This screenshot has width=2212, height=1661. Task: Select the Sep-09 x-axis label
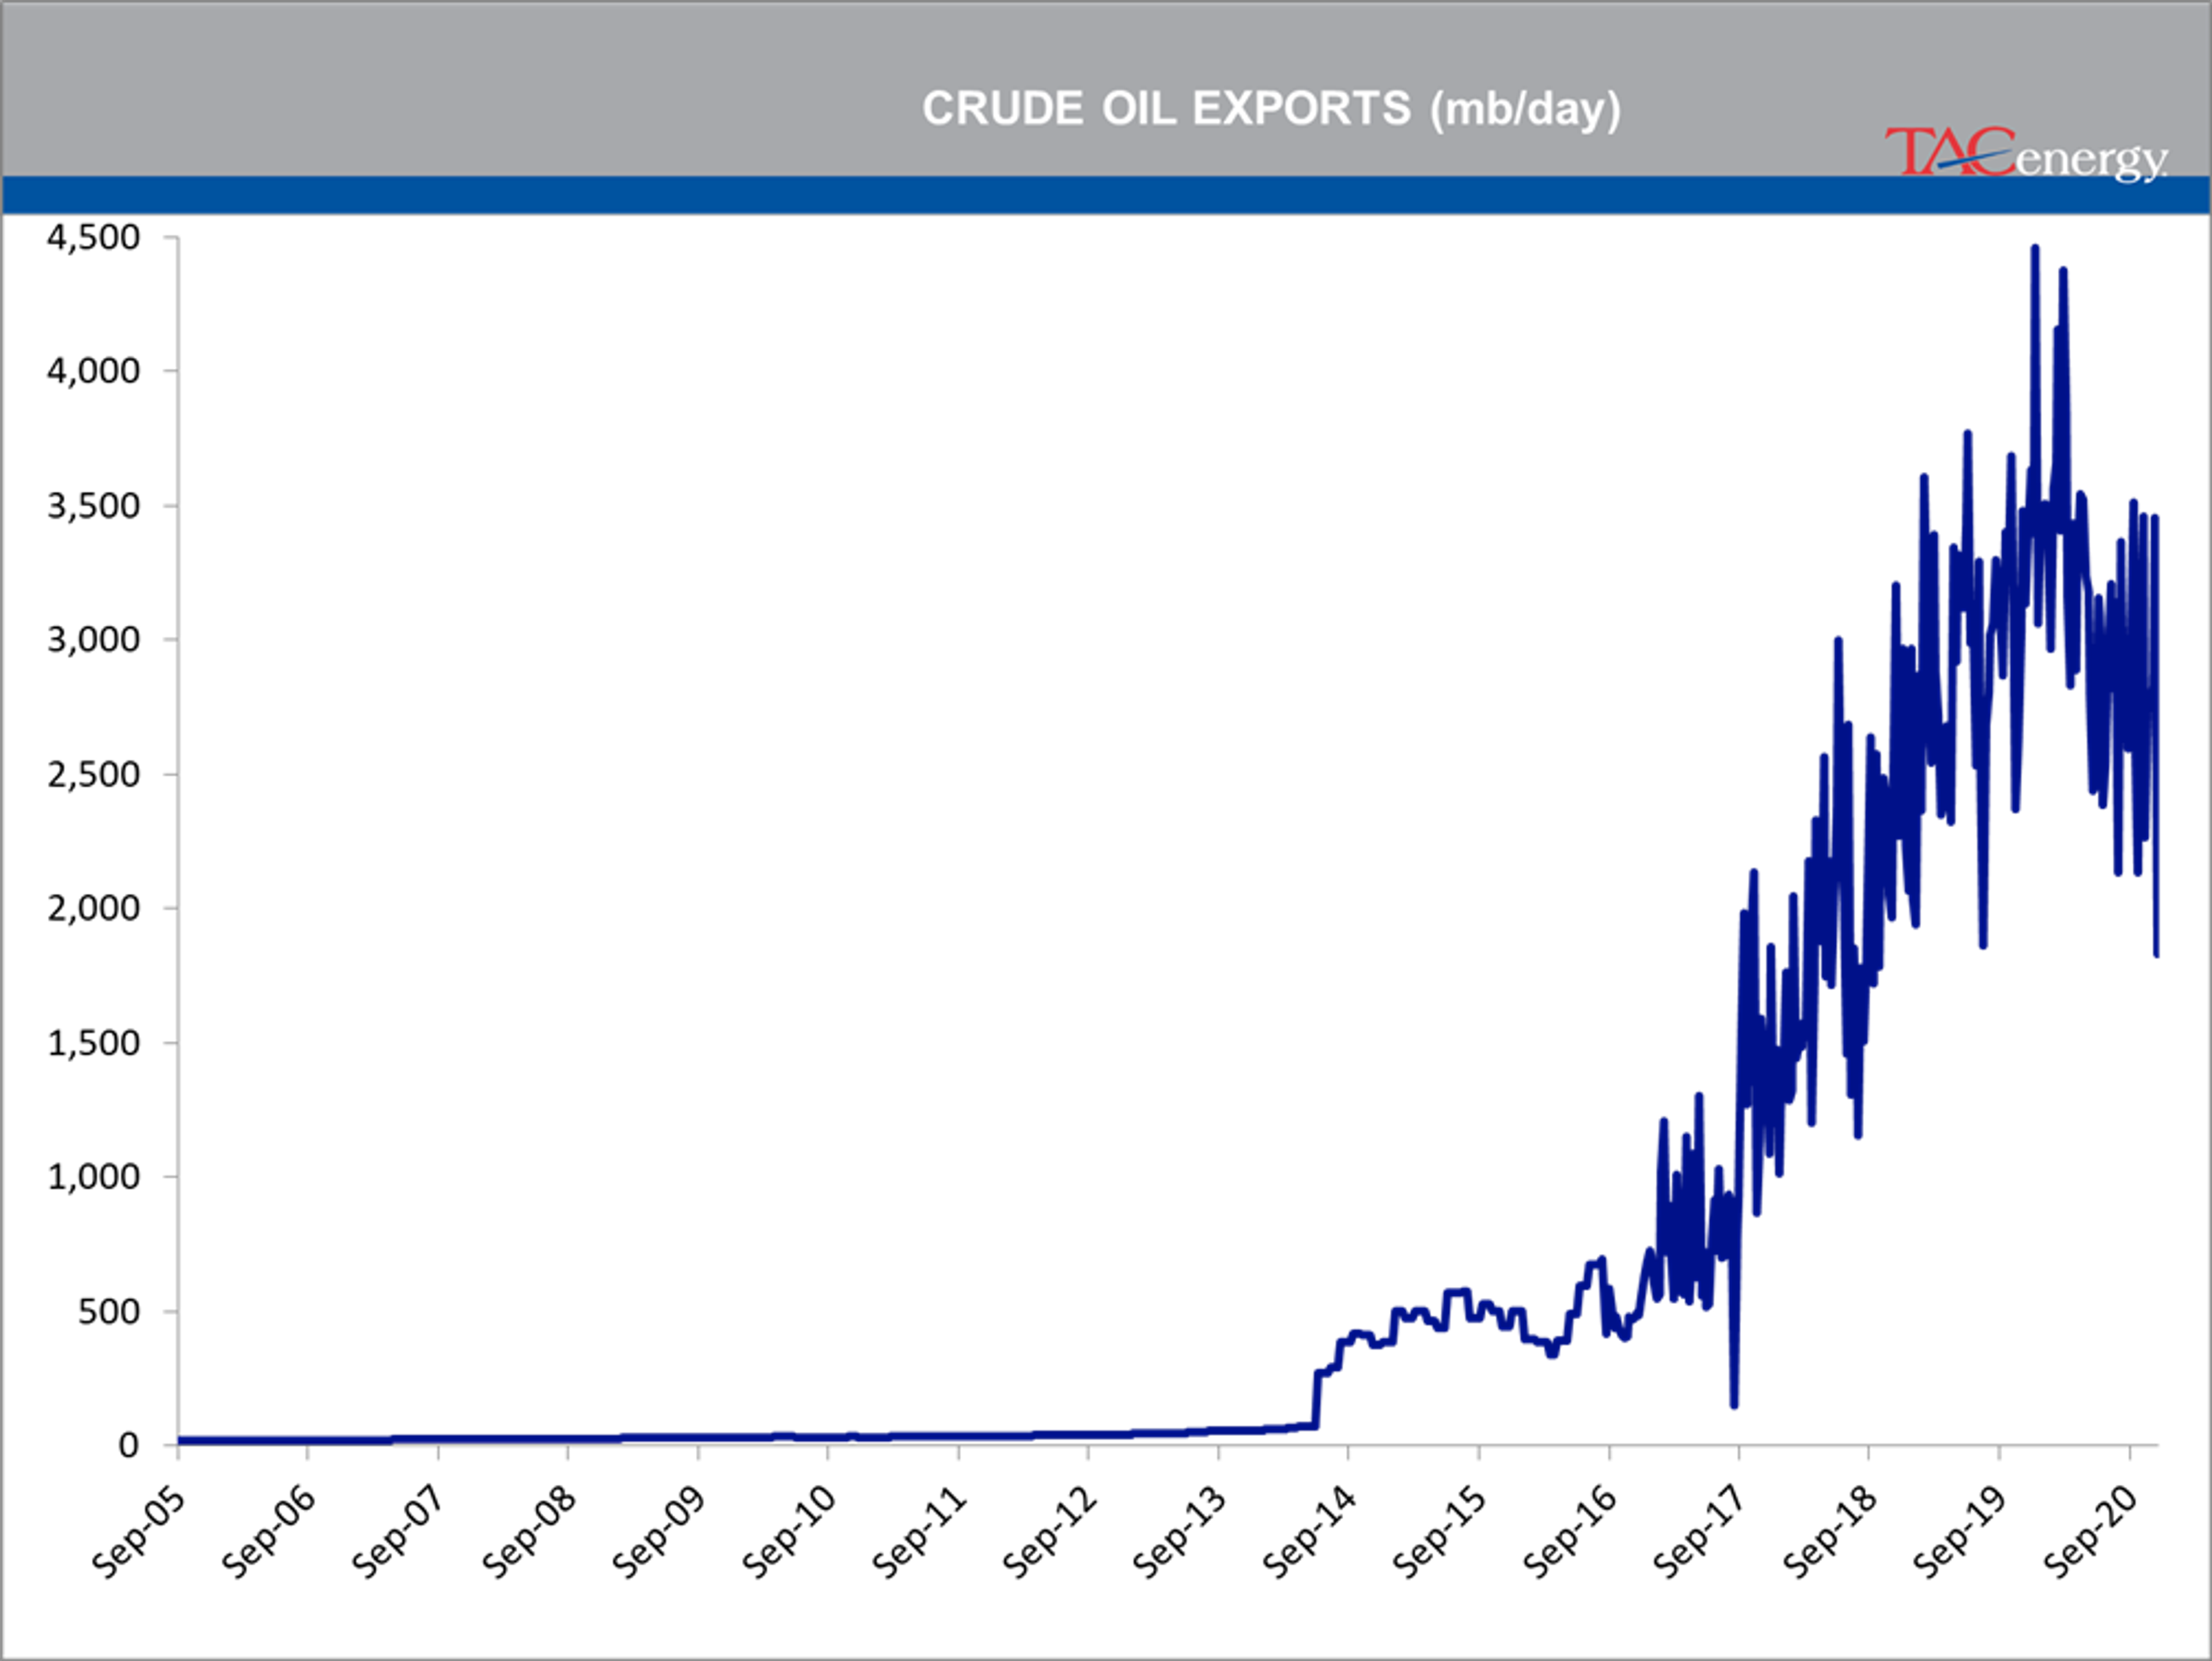(658, 1532)
